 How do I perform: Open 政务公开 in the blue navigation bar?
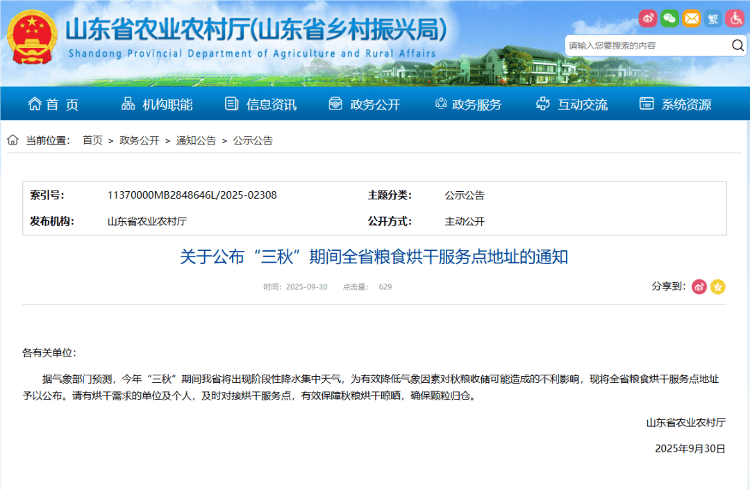[x=364, y=104]
